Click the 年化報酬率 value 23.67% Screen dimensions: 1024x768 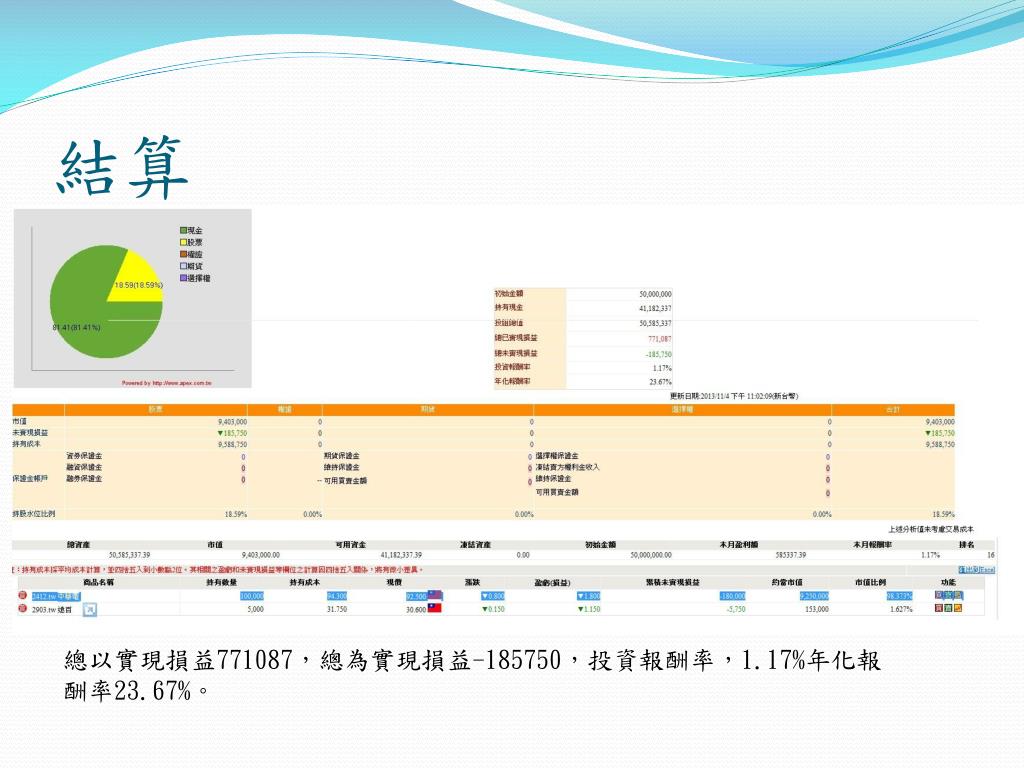click(660, 382)
